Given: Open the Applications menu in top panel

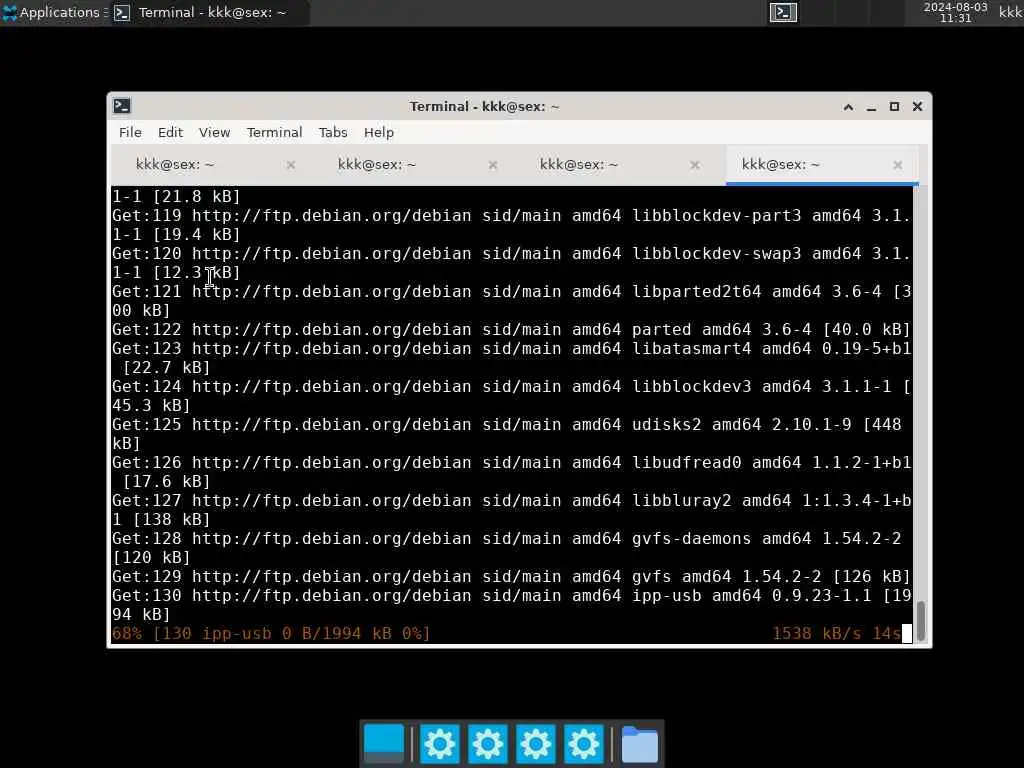Looking at the screenshot, I should [54, 12].
